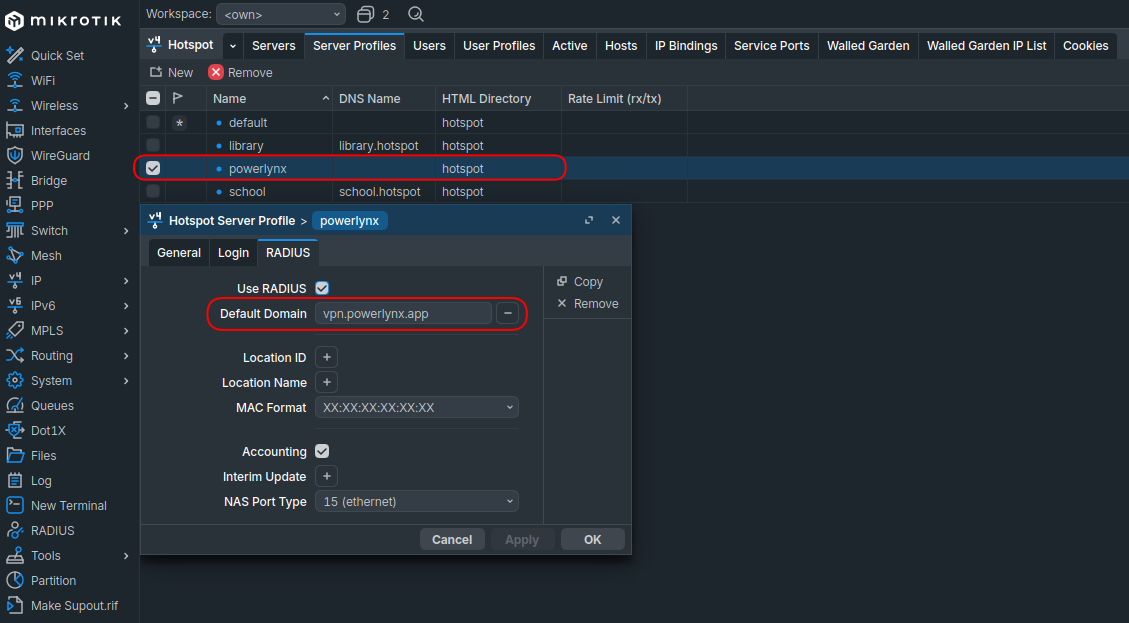Screen dimensions: 1129x623
Task: Click the Quick Set sidebar icon
Action: (15, 55)
